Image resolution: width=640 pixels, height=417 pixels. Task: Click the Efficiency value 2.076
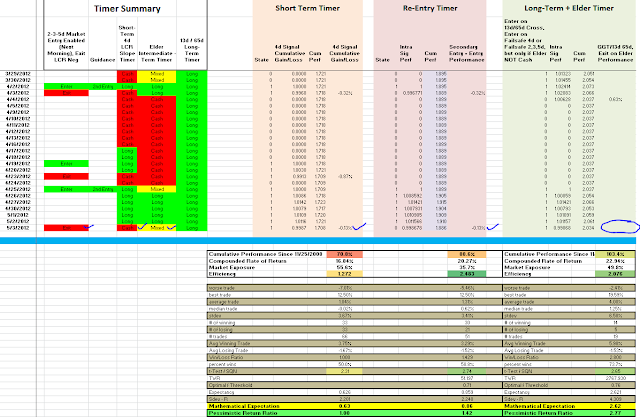pos(615,274)
